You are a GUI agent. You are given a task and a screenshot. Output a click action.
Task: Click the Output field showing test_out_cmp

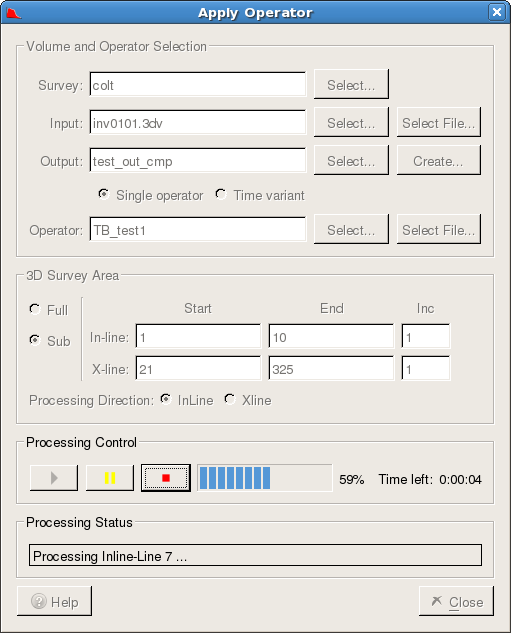click(198, 160)
